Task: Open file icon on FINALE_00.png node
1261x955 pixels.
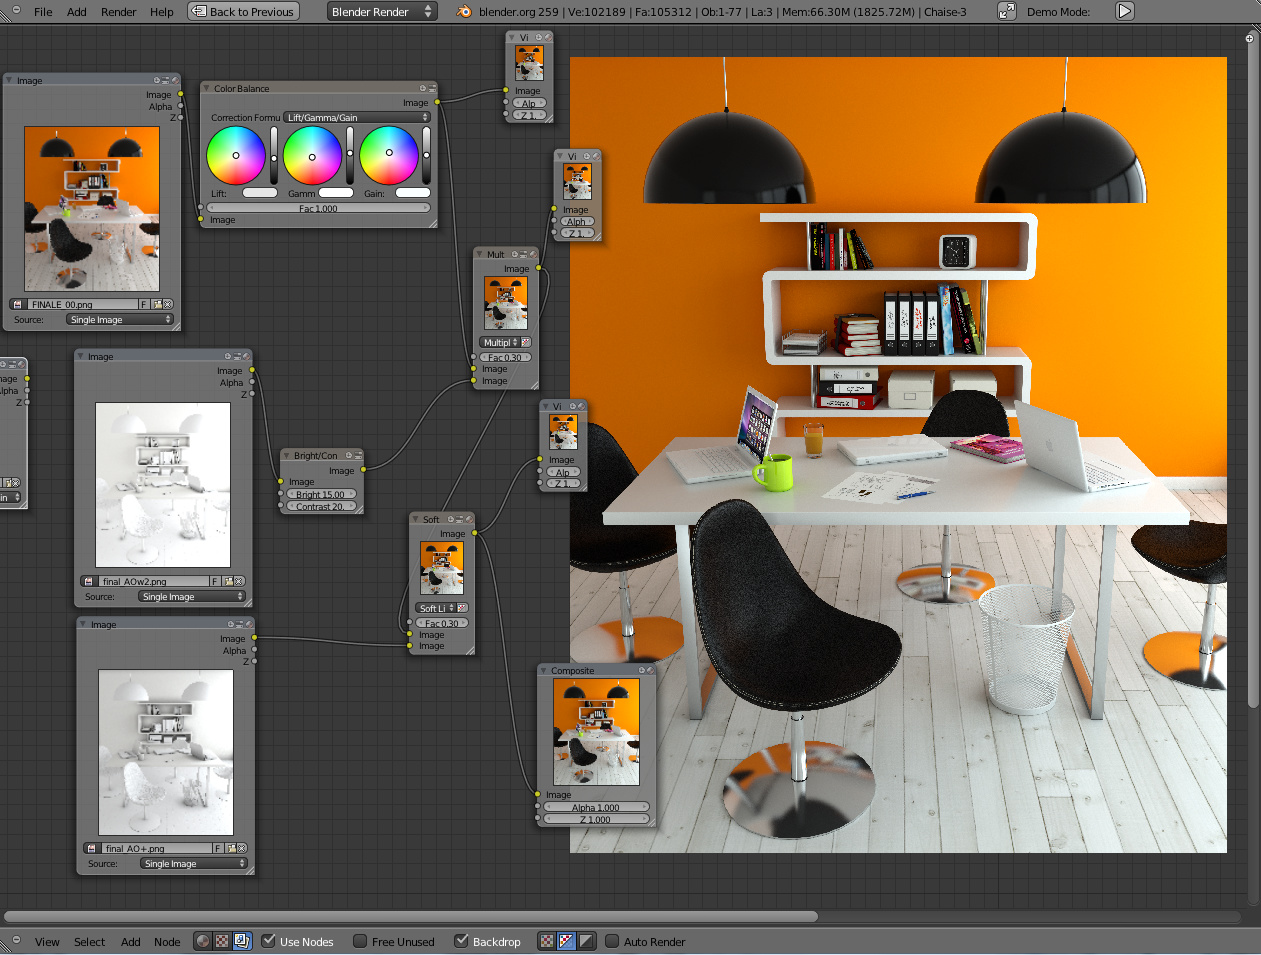Action: click(156, 304)
